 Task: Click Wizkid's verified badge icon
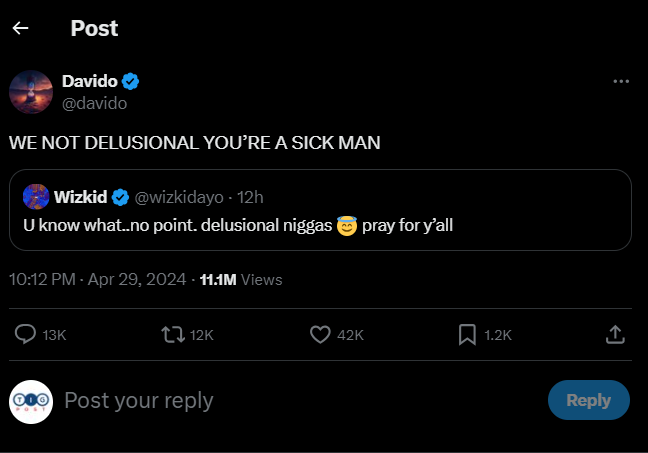point(120,197)
